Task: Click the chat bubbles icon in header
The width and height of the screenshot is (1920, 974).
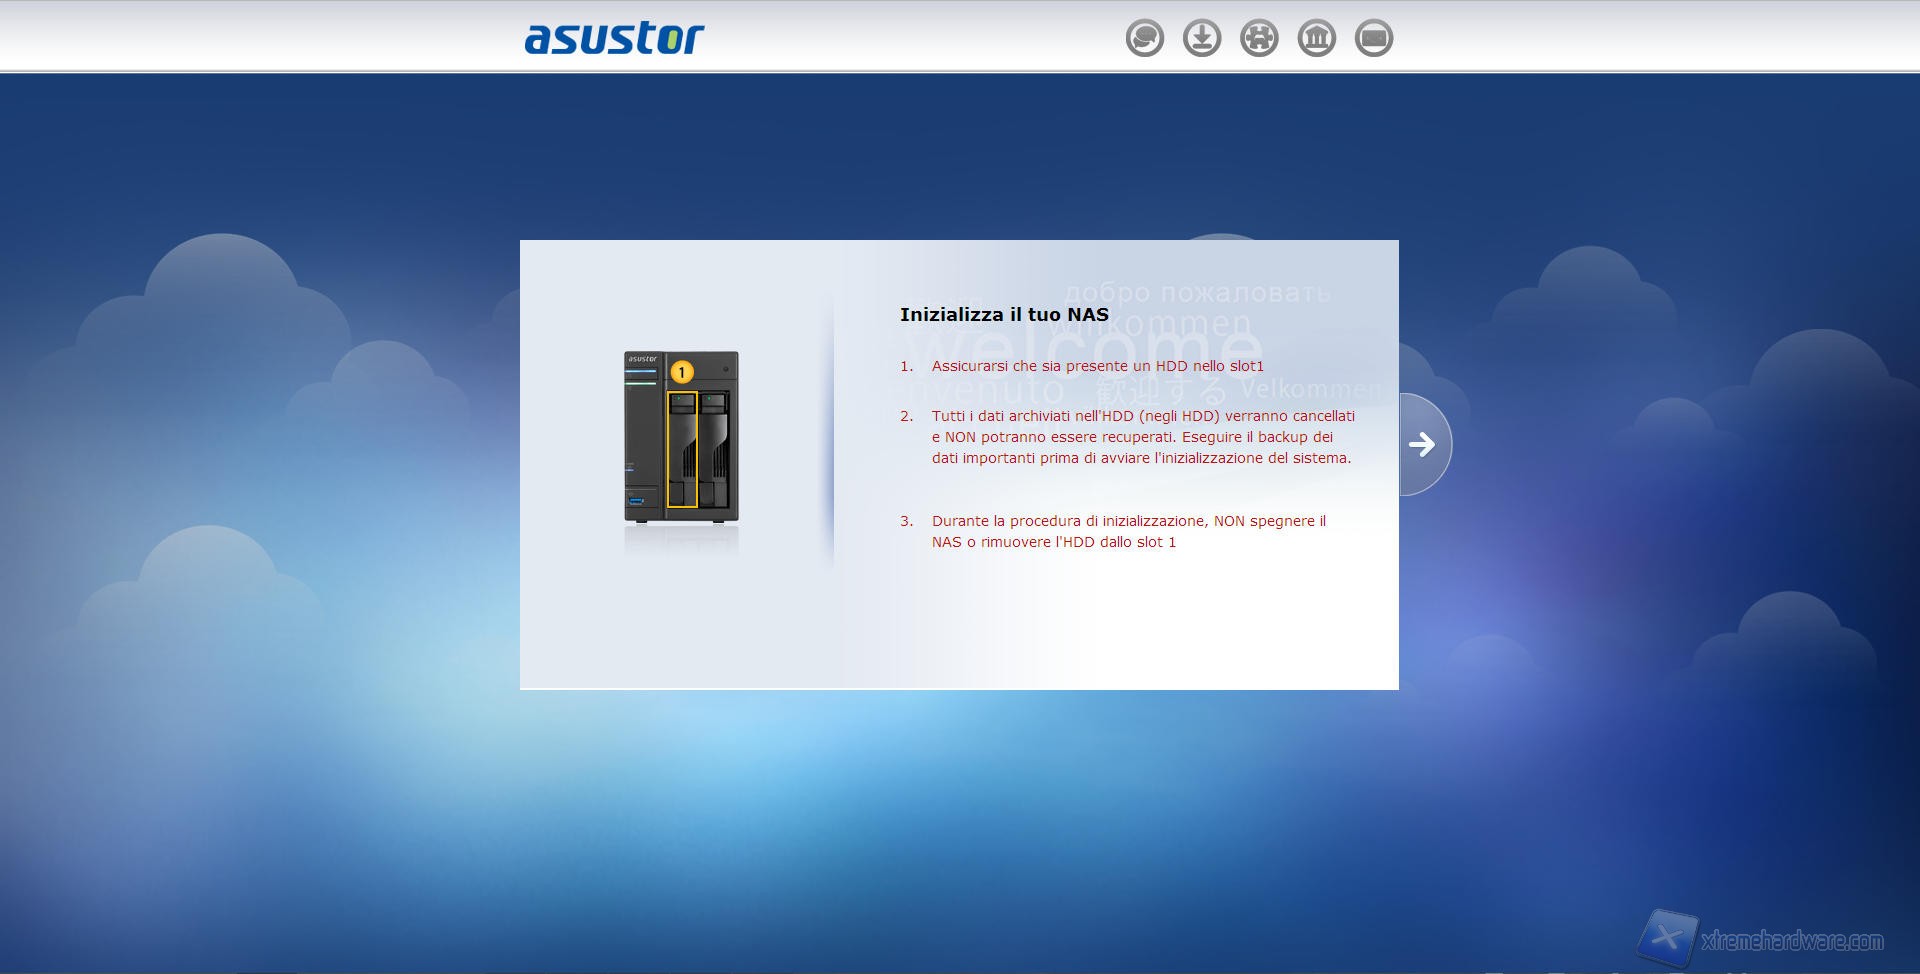Action: (x=1144, y=39)
